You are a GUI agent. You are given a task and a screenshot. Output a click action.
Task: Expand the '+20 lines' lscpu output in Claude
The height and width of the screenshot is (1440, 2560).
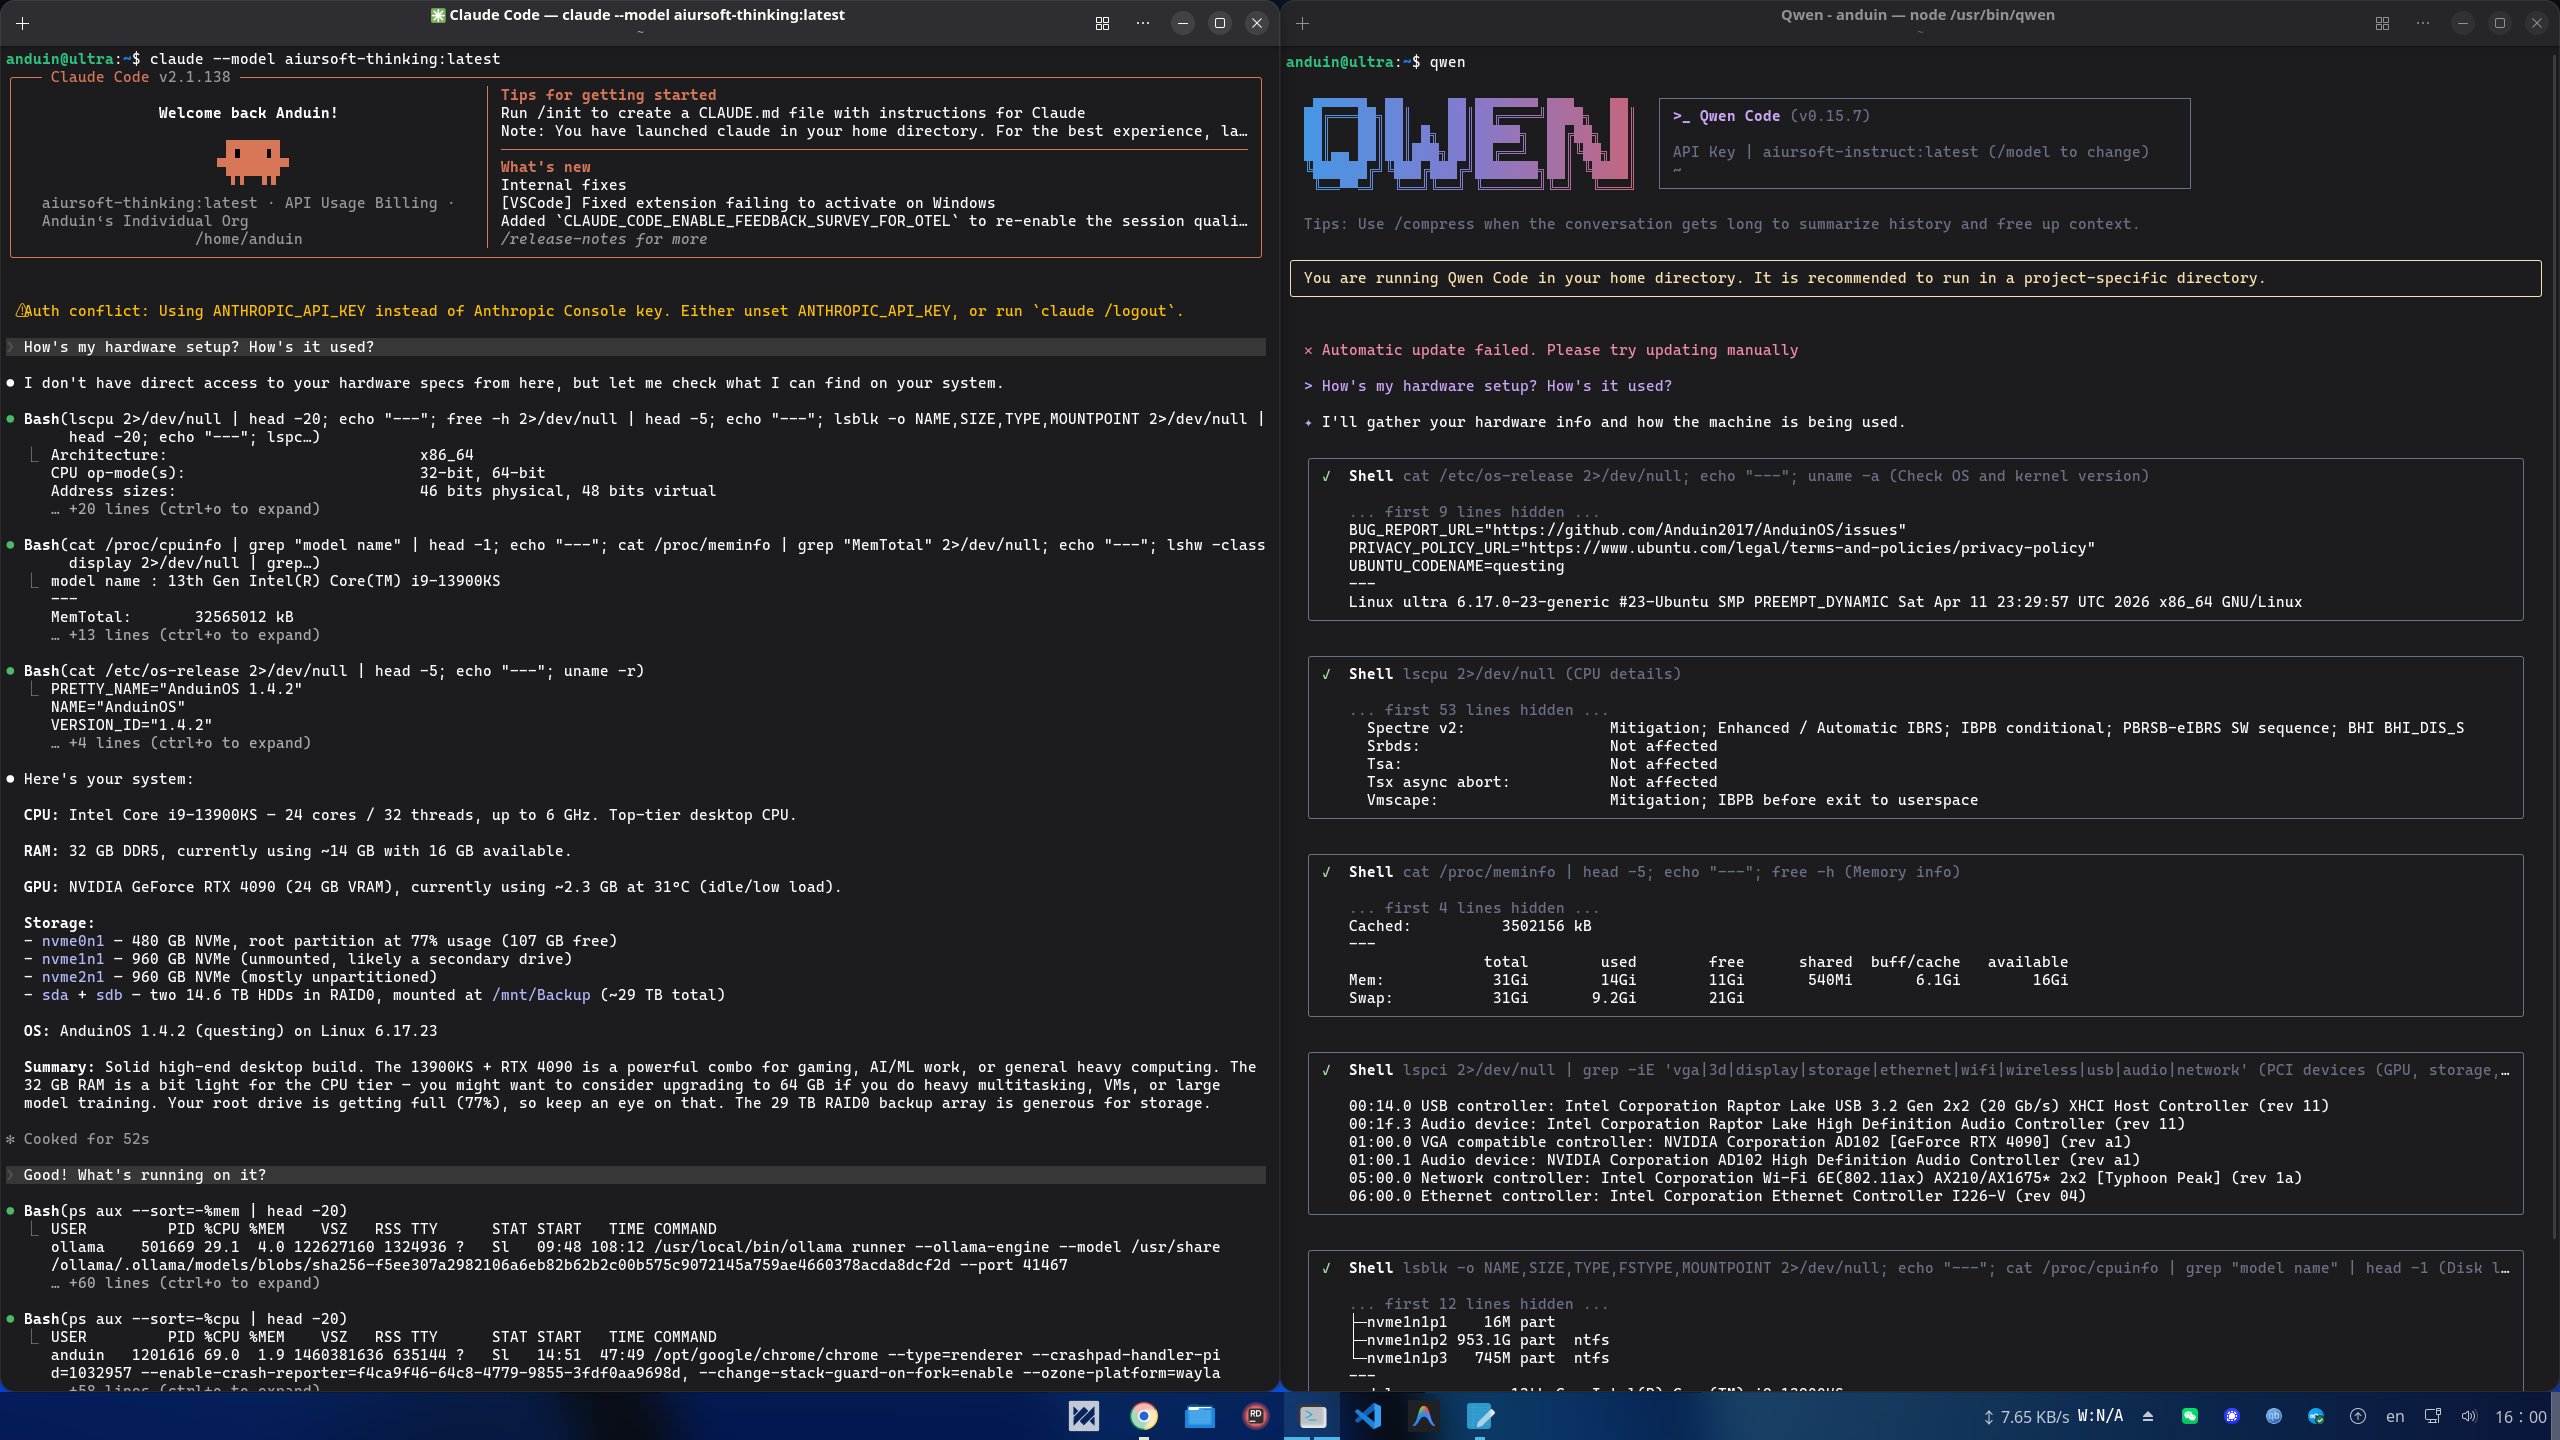pos(186,509)
